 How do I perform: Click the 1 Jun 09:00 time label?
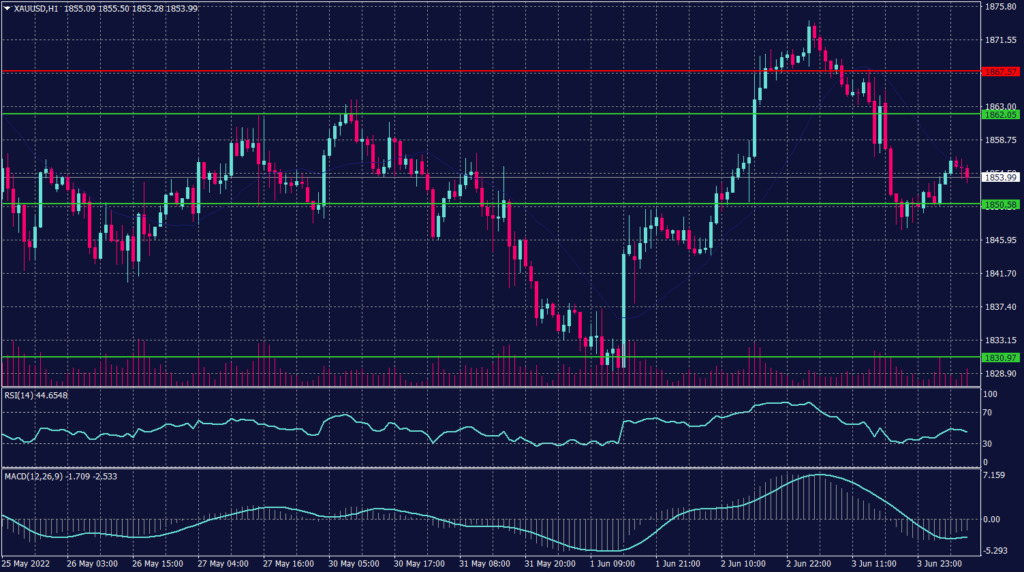(611, 564)
